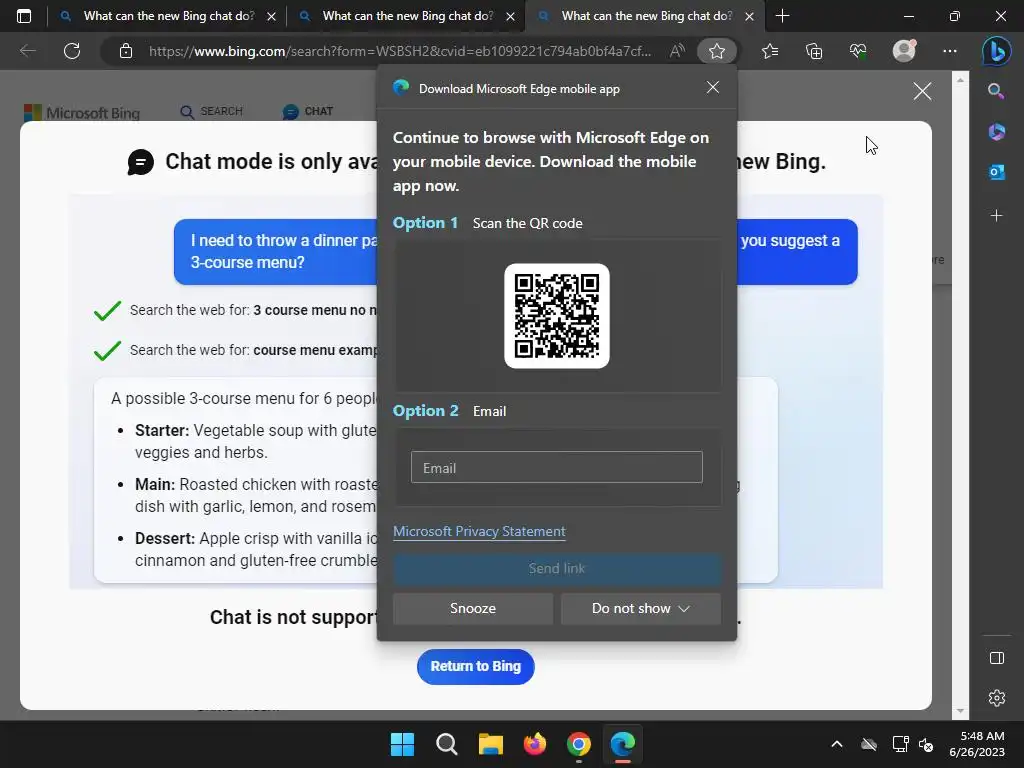
Task: Open Settings and more ellipsis menu
Action: tap(950, 51)
